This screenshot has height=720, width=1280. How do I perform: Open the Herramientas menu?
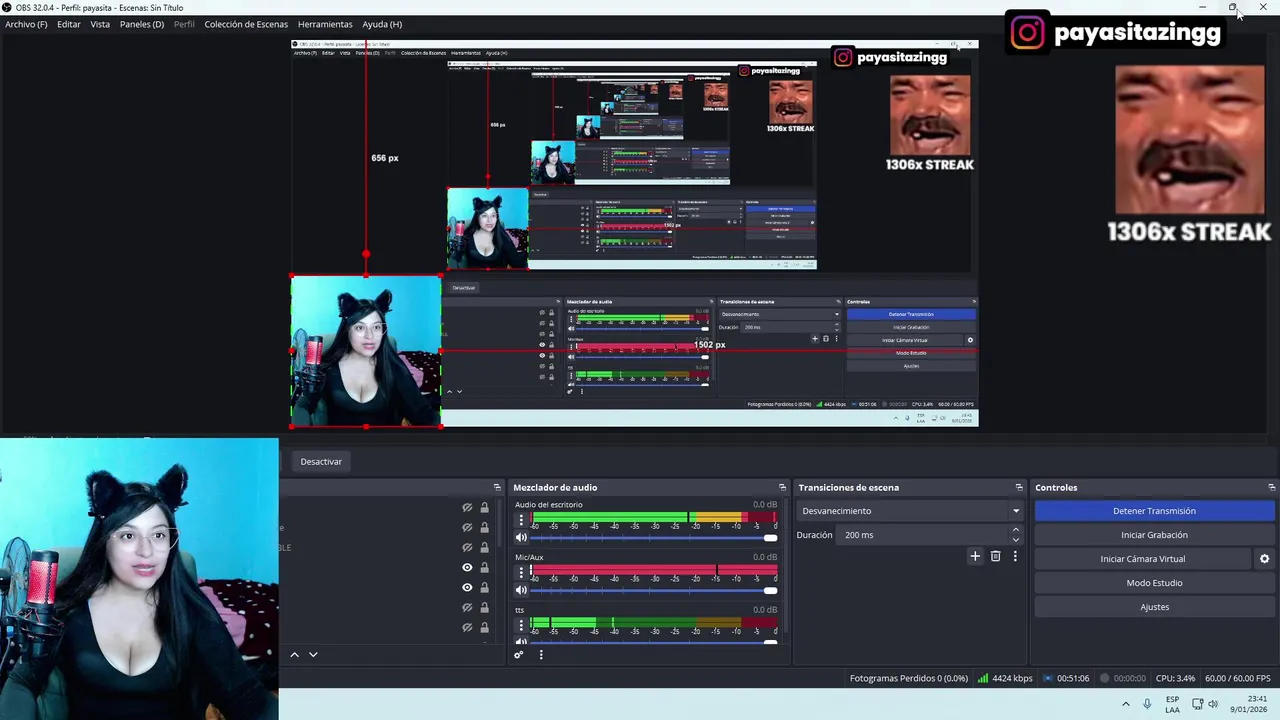325,24
